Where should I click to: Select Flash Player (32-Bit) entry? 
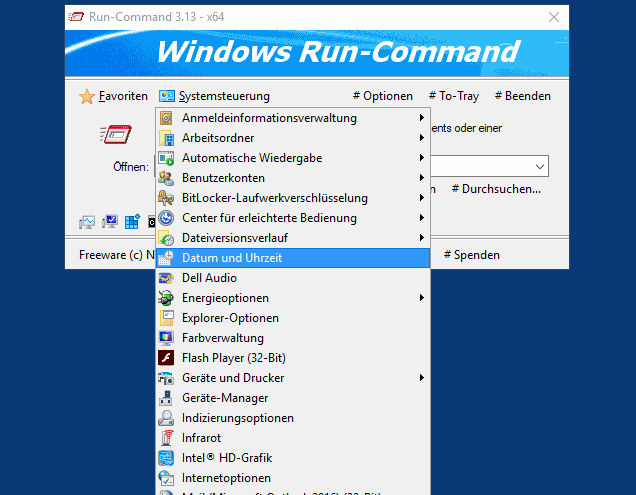[x=293, y=358]
